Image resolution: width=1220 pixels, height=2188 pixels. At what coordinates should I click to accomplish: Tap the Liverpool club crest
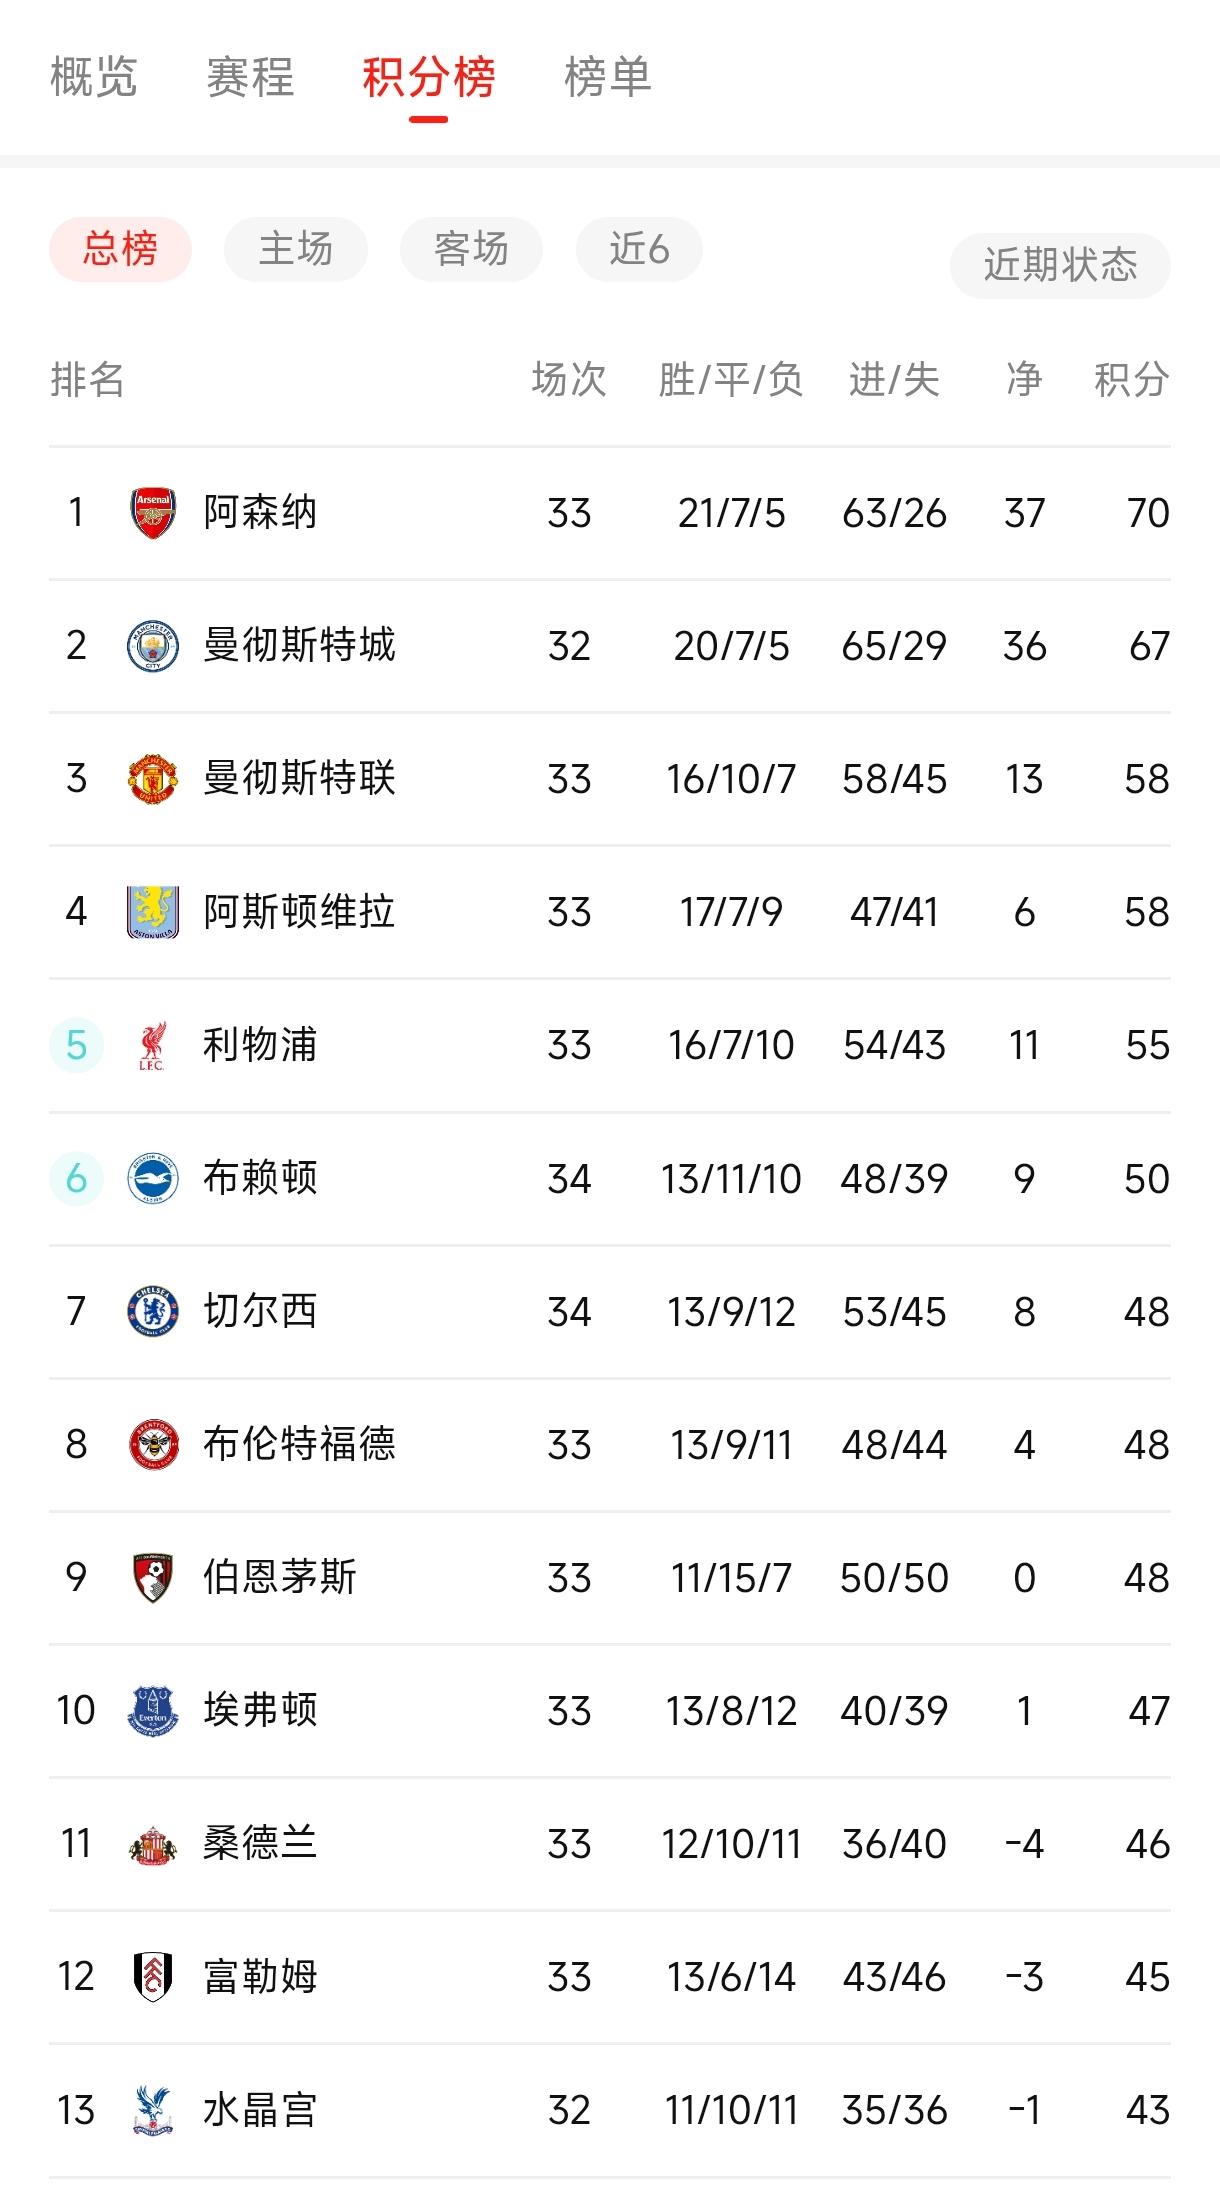(153, 1045)
